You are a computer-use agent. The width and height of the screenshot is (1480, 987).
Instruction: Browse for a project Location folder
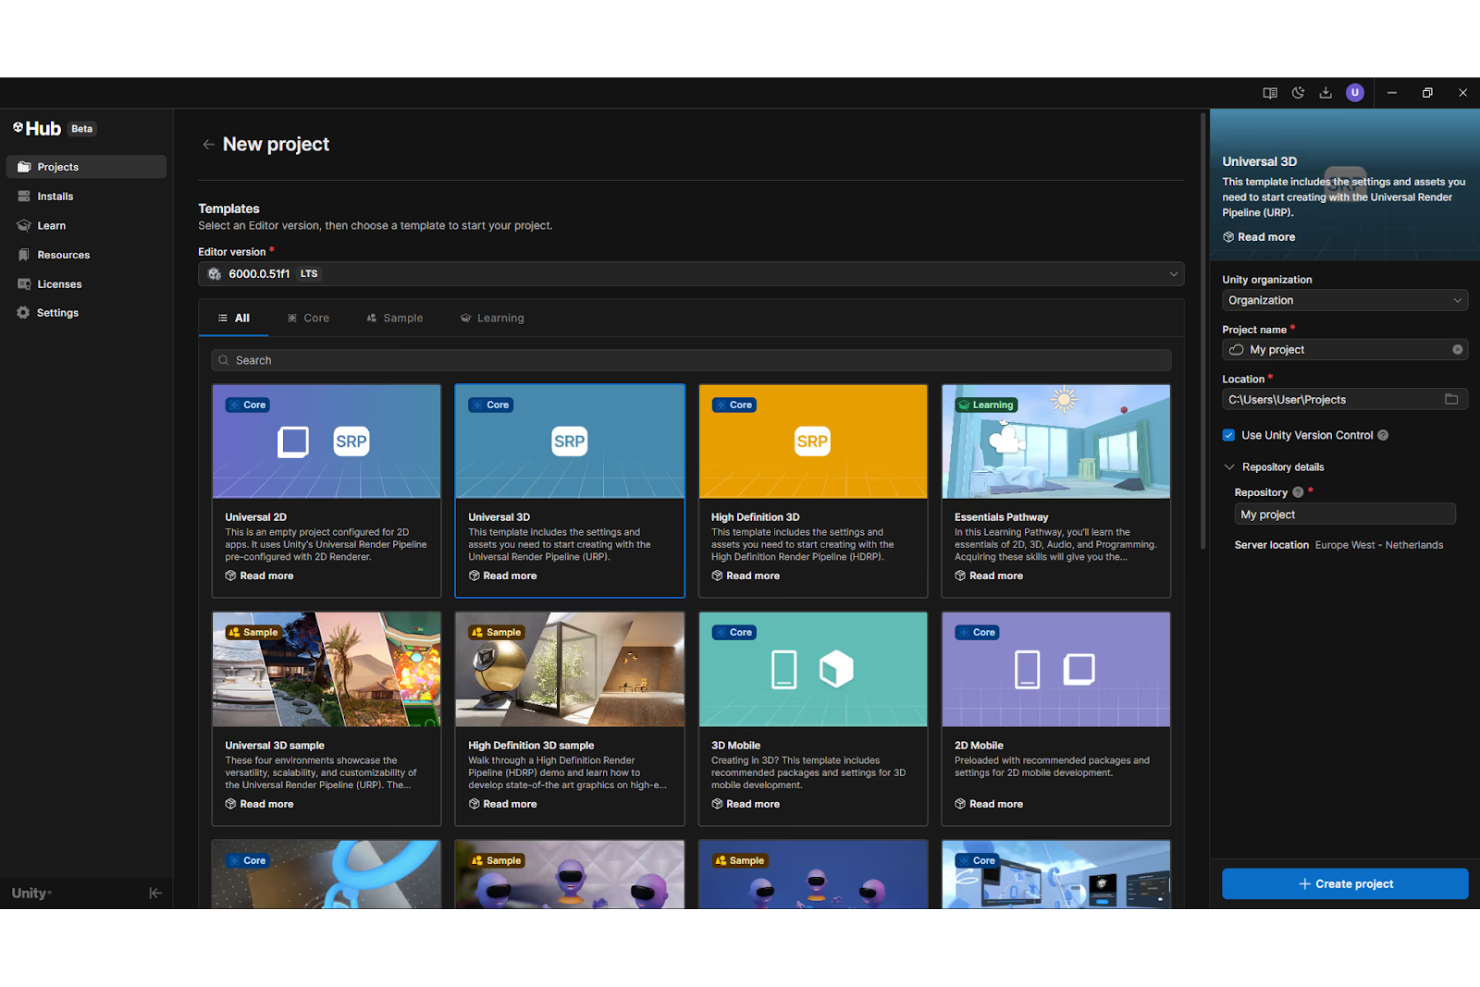click(1452, 399)
